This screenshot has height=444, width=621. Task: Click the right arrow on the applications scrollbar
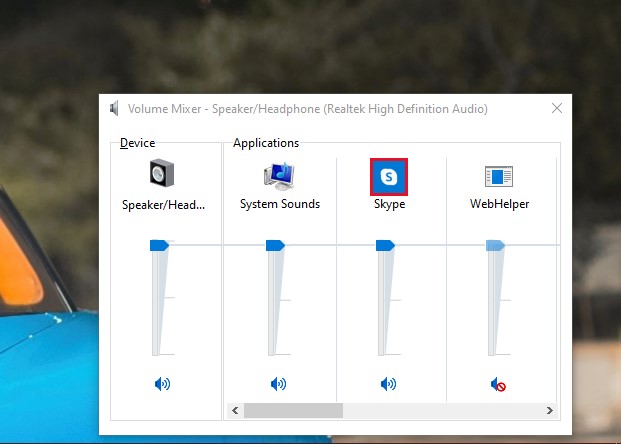click(550, 410)
